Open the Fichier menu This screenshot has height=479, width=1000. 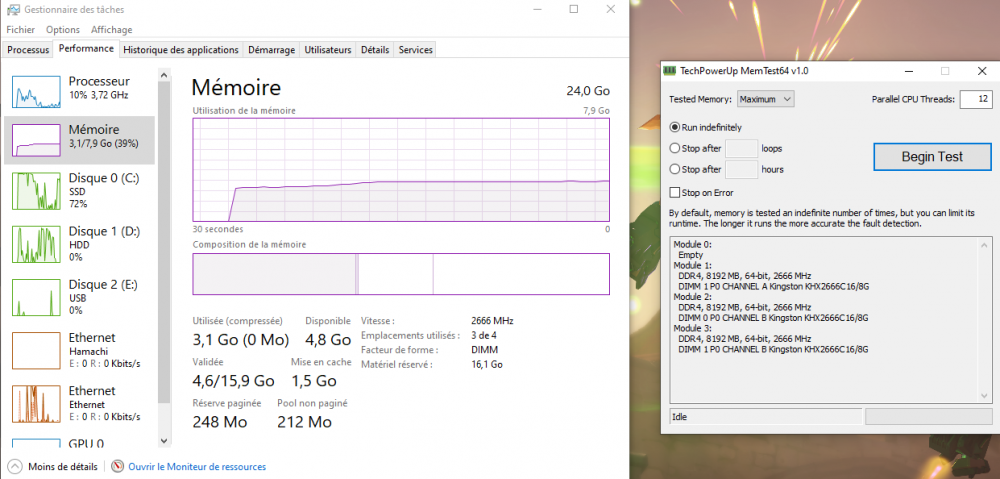[x=21, y=30]
